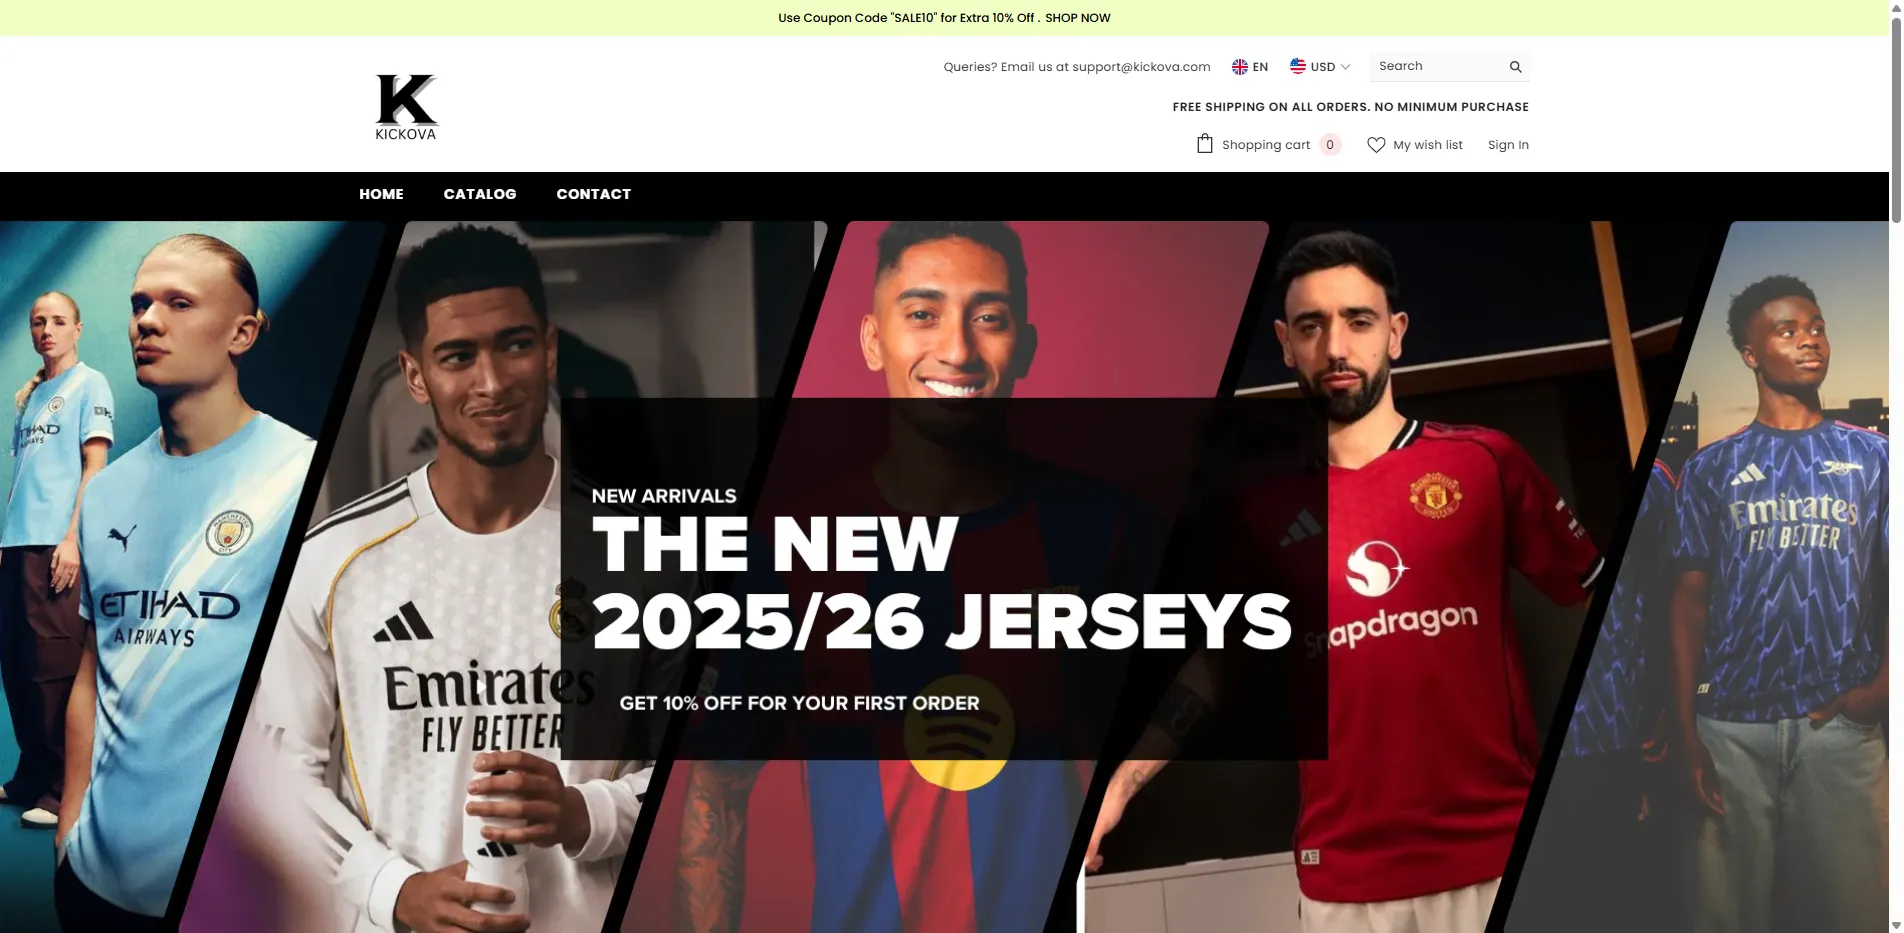This screenshot has height=933, width=1904.
Task: Click scrollbar down arrow
Action: pos(1896,926)
